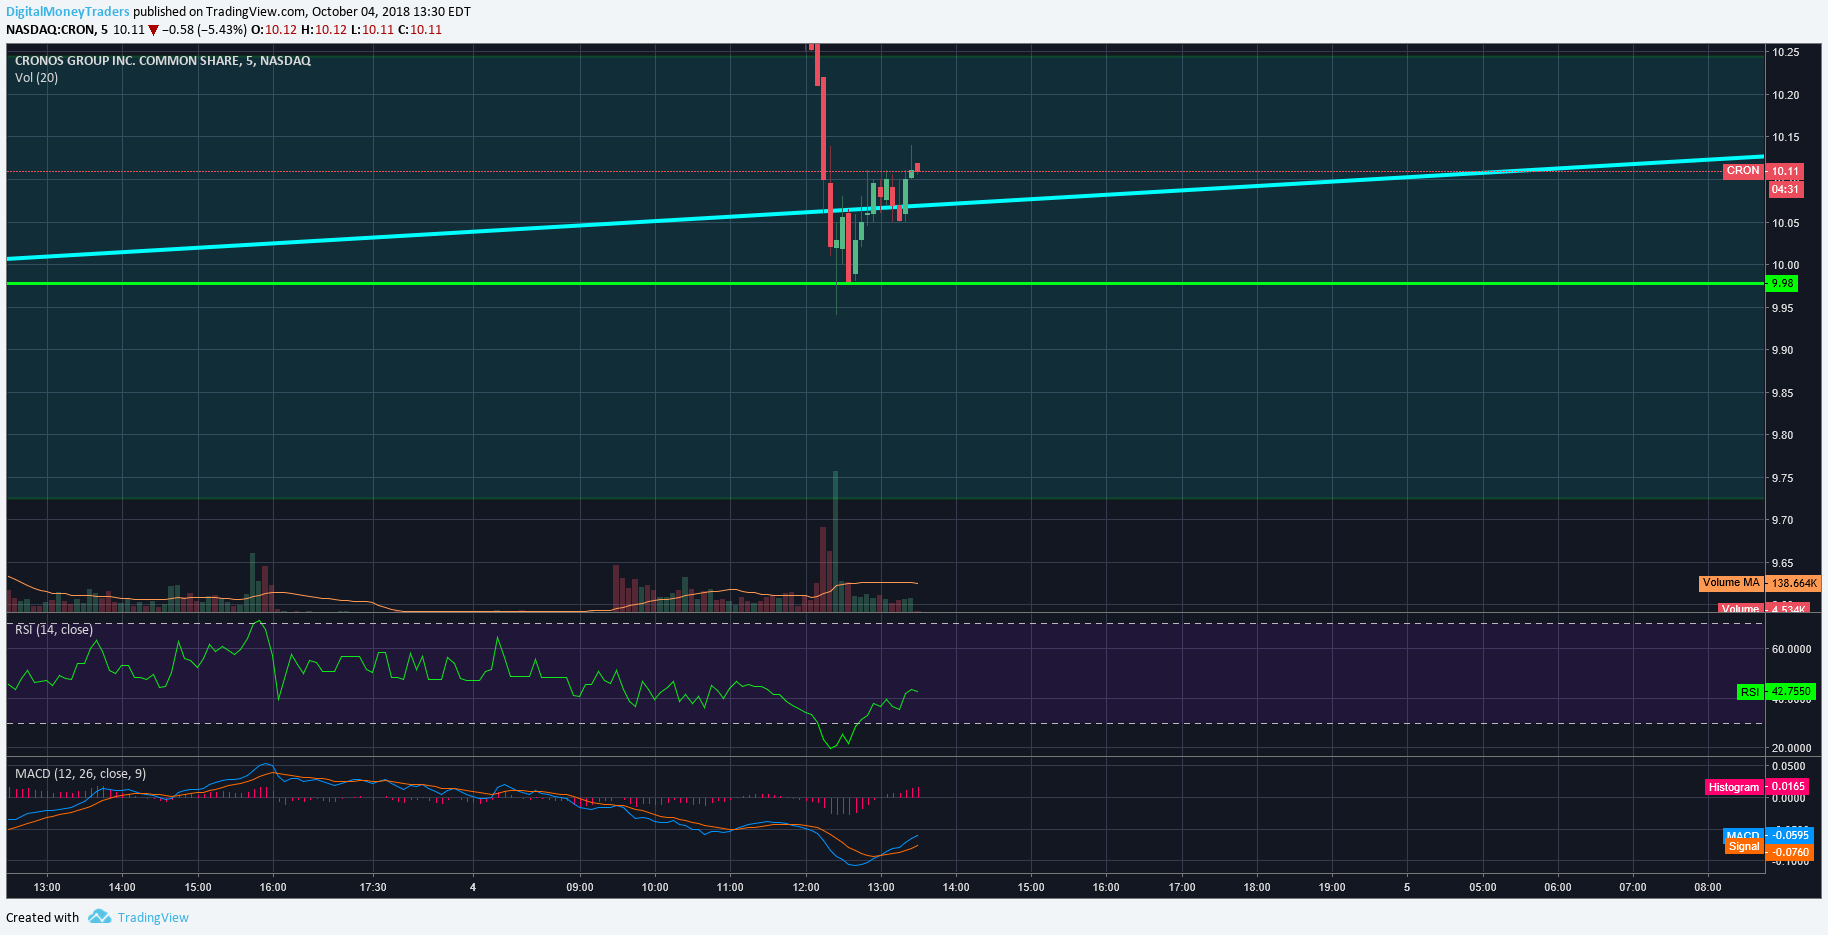Click the 13:00 time axis label near center

click(x=881, y=888)
